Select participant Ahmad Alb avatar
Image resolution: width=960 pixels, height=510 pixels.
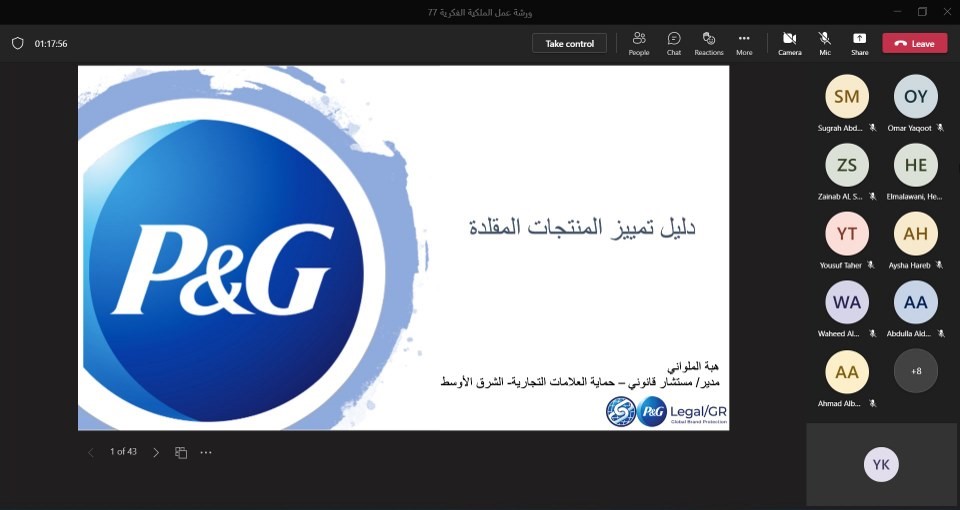click(x=847, y=372)
